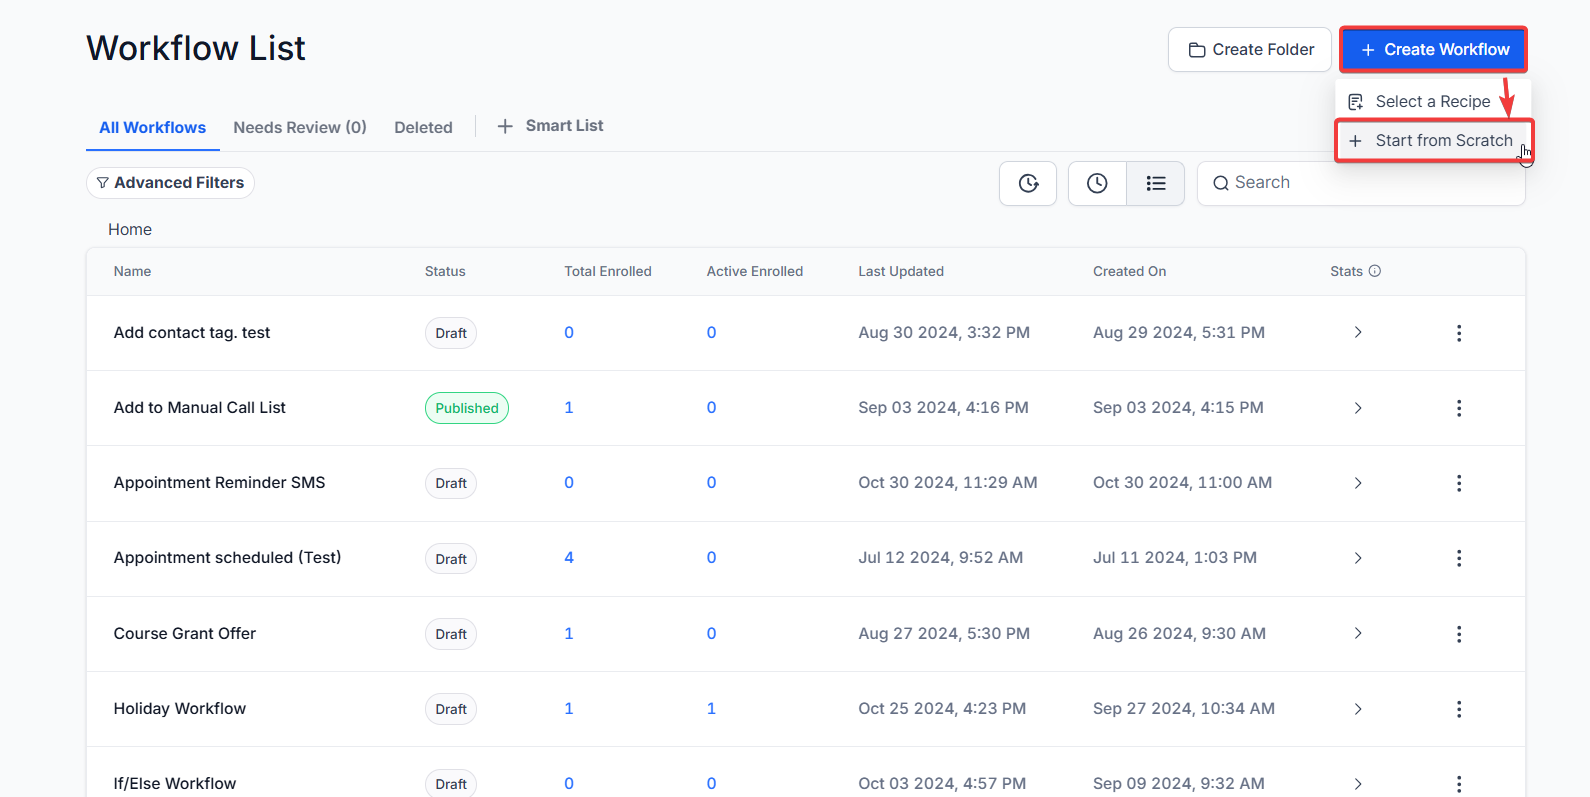Open three-dot menu for Add contact tag. test
Screen dimensions: 1590x797
point(1459,333)
